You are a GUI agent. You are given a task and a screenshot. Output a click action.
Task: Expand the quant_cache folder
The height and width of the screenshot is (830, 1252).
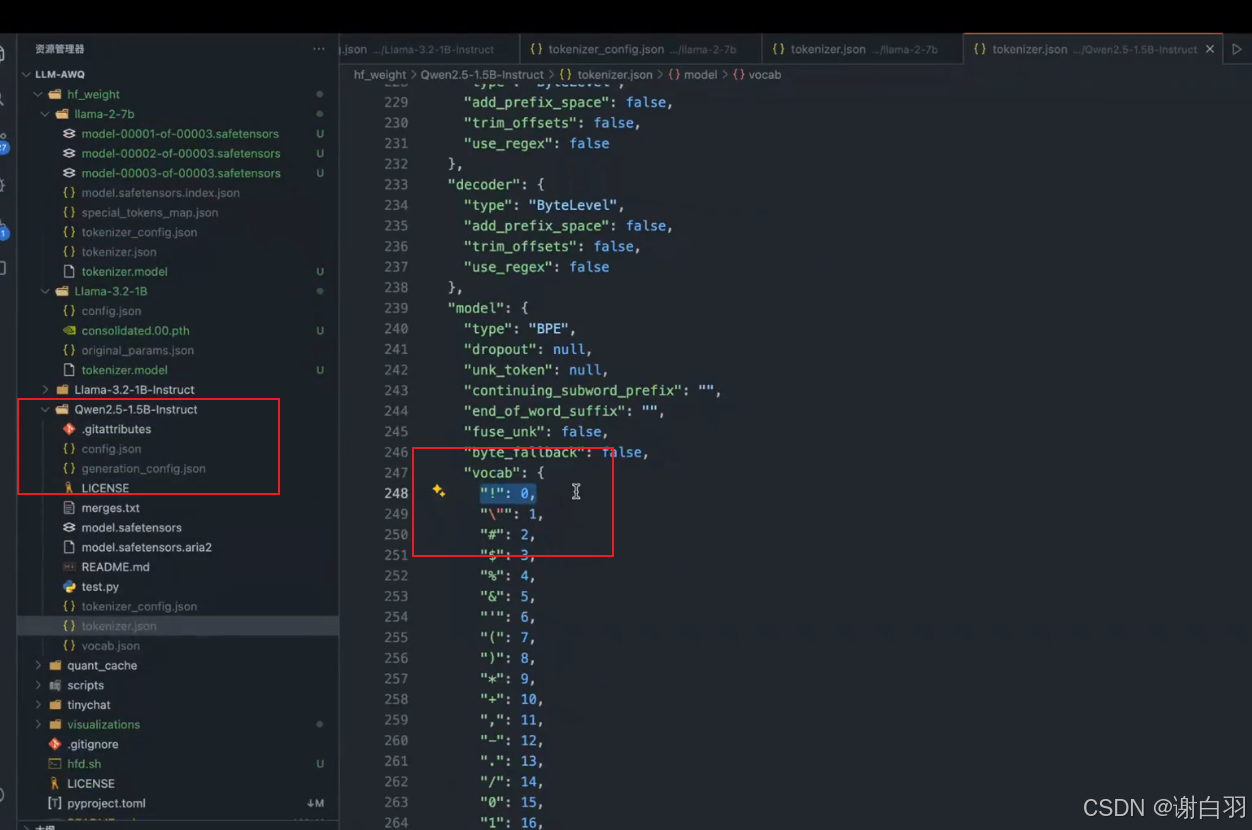click(38, 666)
